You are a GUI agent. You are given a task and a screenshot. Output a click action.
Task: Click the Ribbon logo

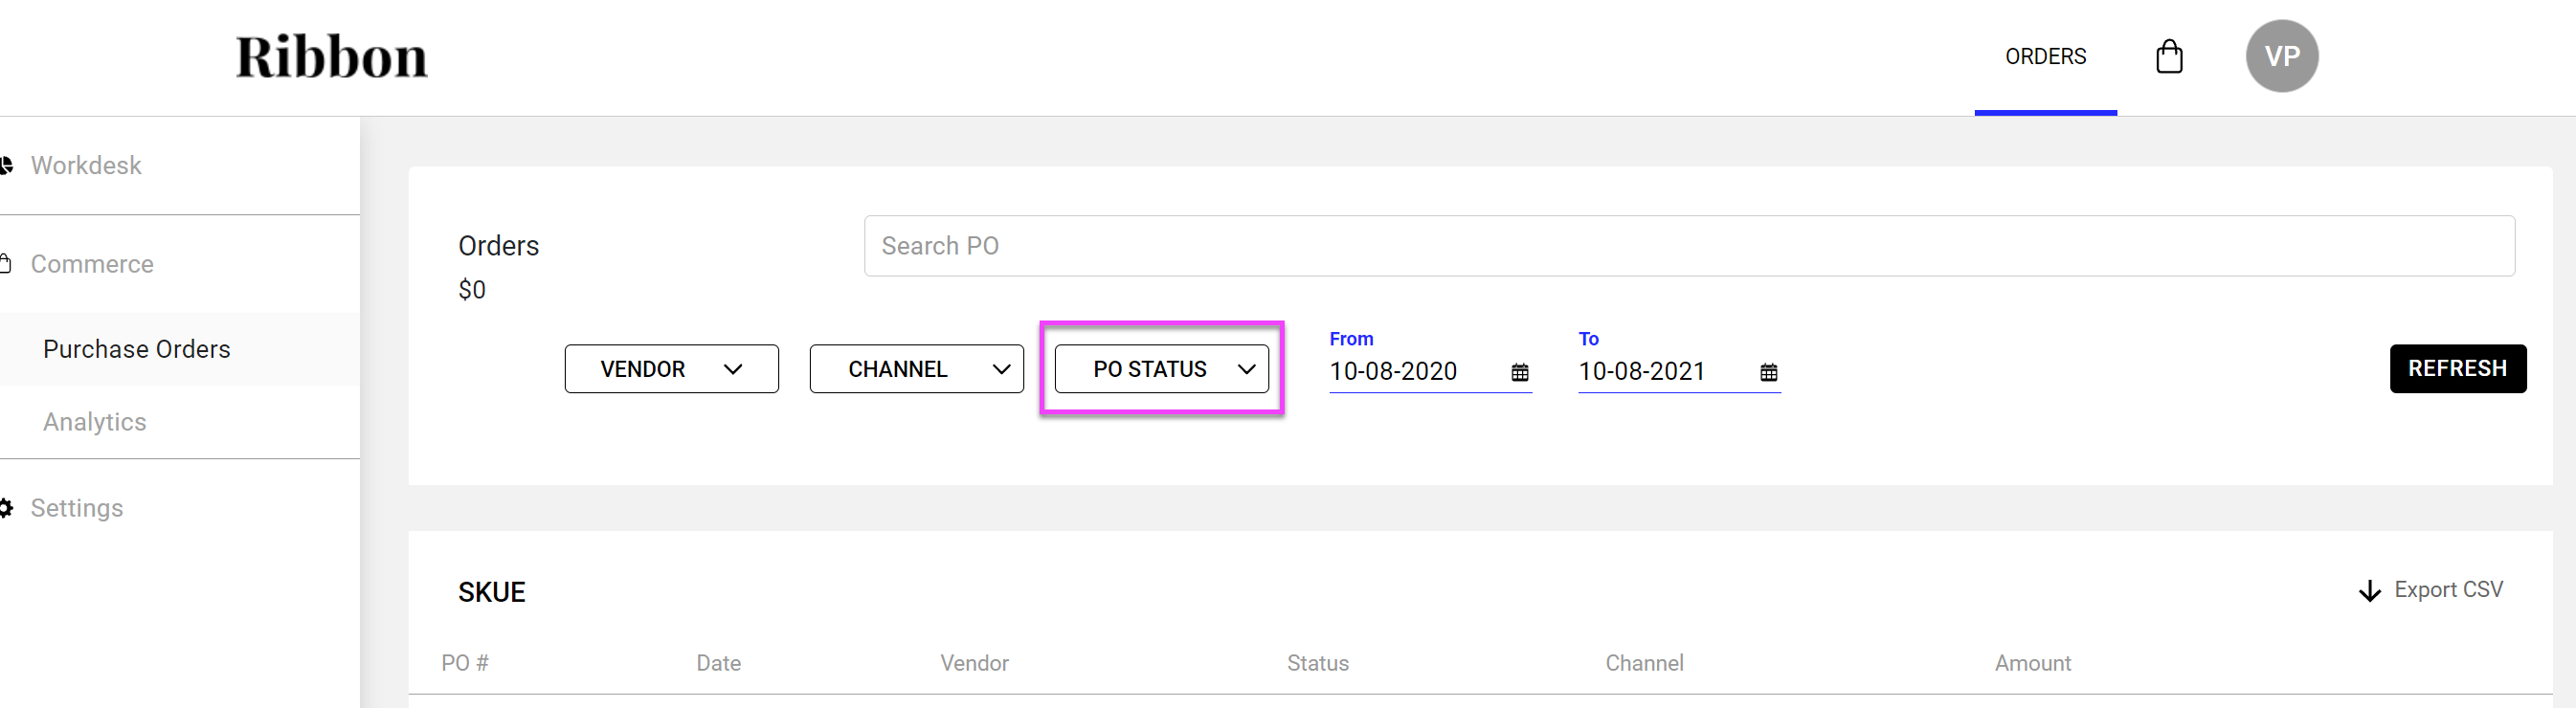coord(331,57)
